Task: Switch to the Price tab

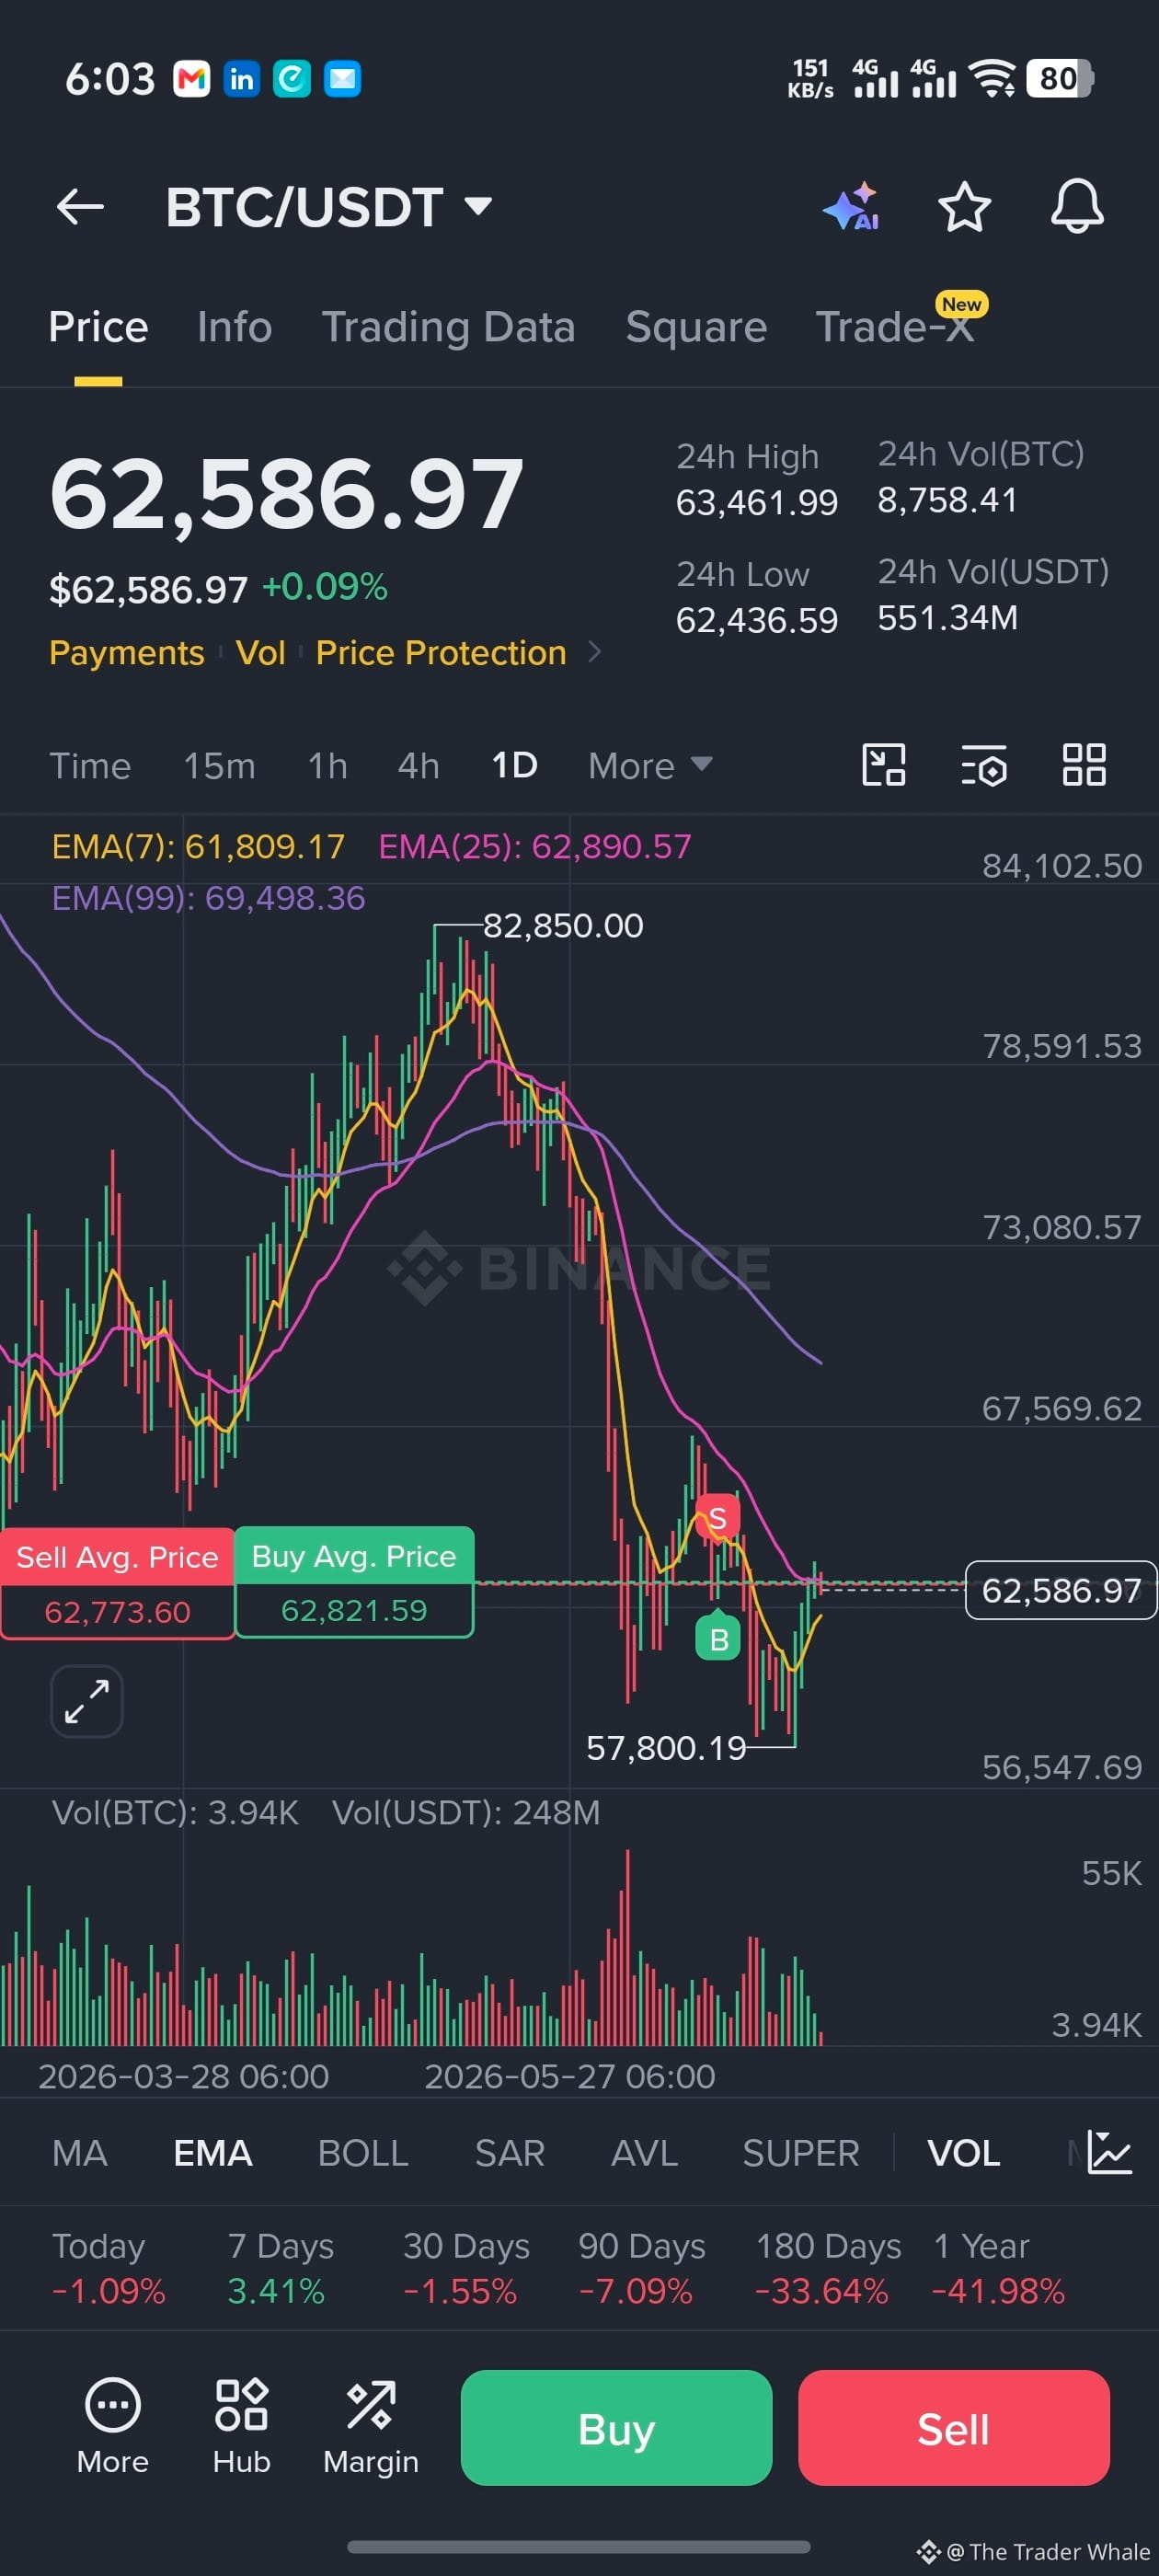Action: 98,327
